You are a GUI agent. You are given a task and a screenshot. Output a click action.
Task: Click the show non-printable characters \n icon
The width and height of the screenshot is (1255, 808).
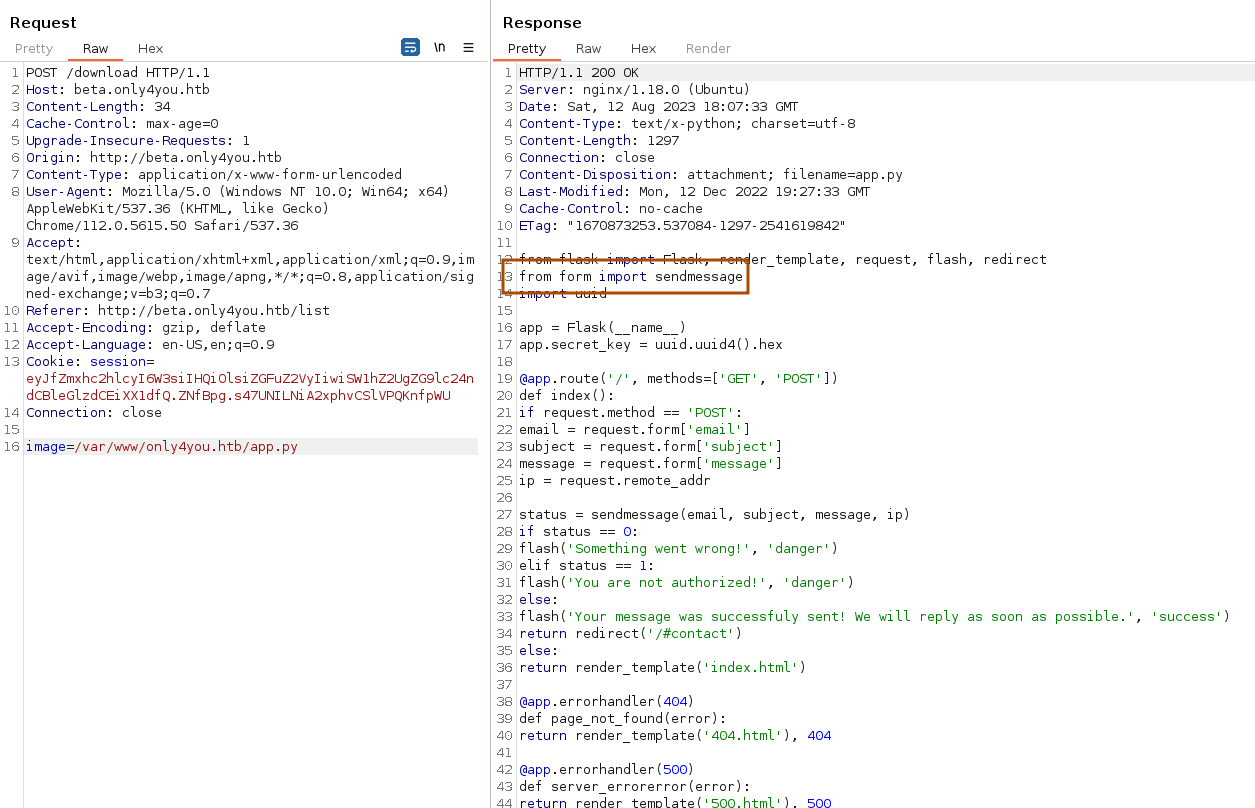click(x=439, y=48)
